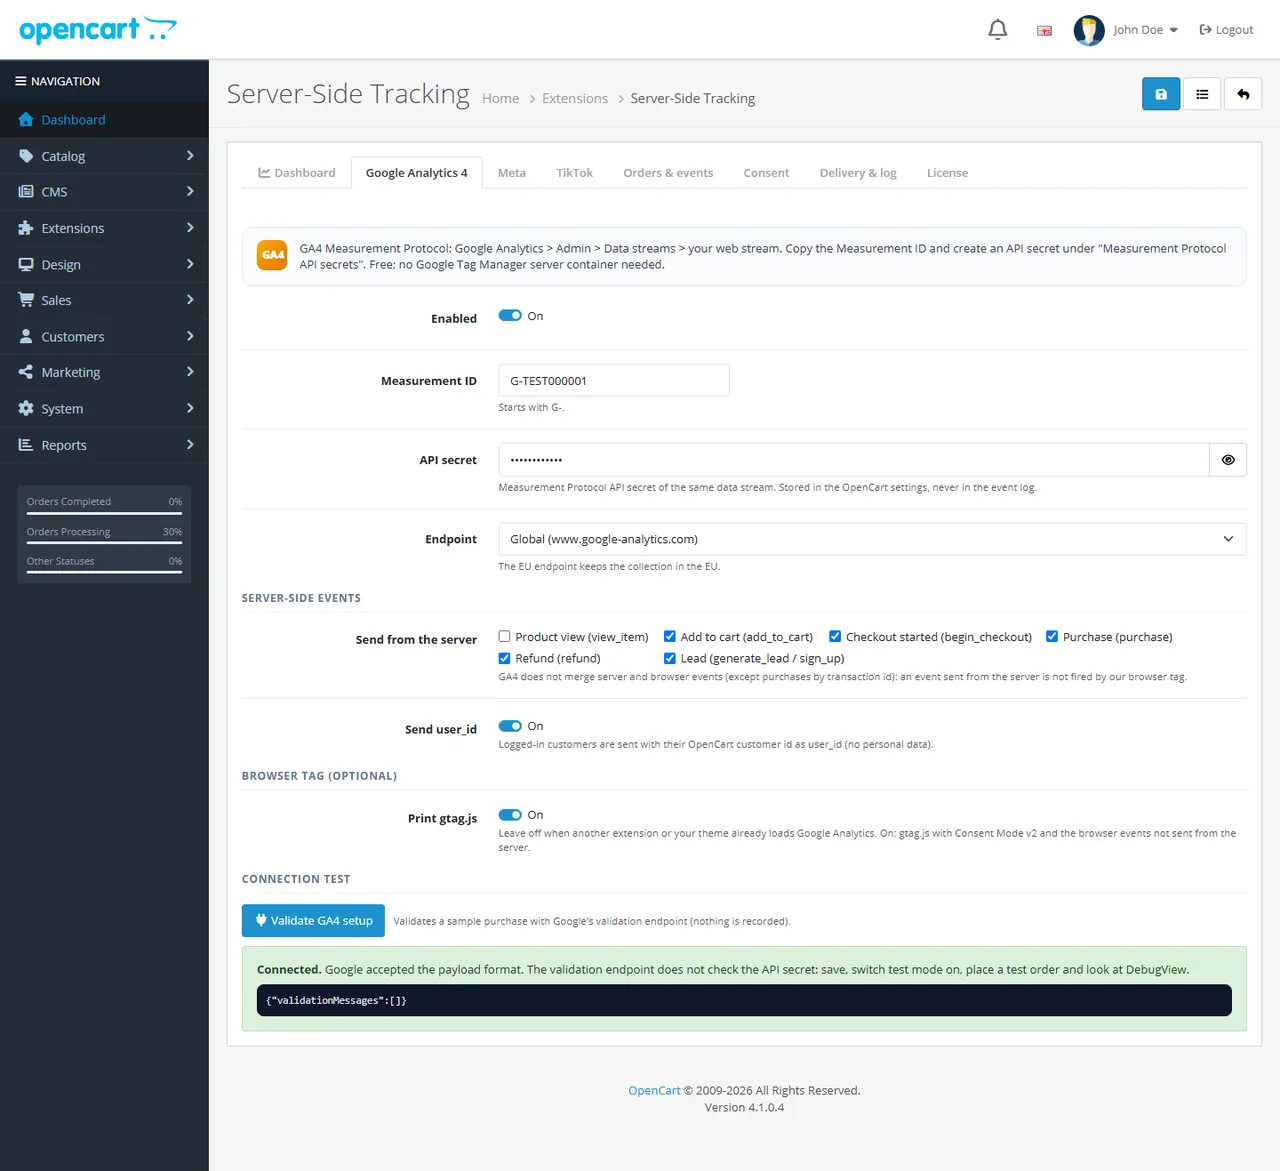Click the language flag icon
This screenshot has height=1171, width=1280.
[1044, 30]
